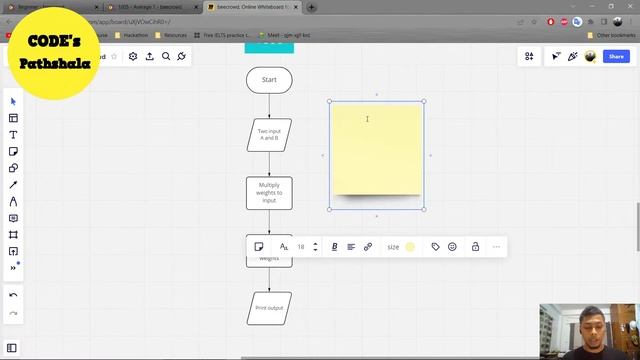Open the Hackathon bookmark folder
The height and width of the screenshot is (360, 640).
(x=131, y=36)
